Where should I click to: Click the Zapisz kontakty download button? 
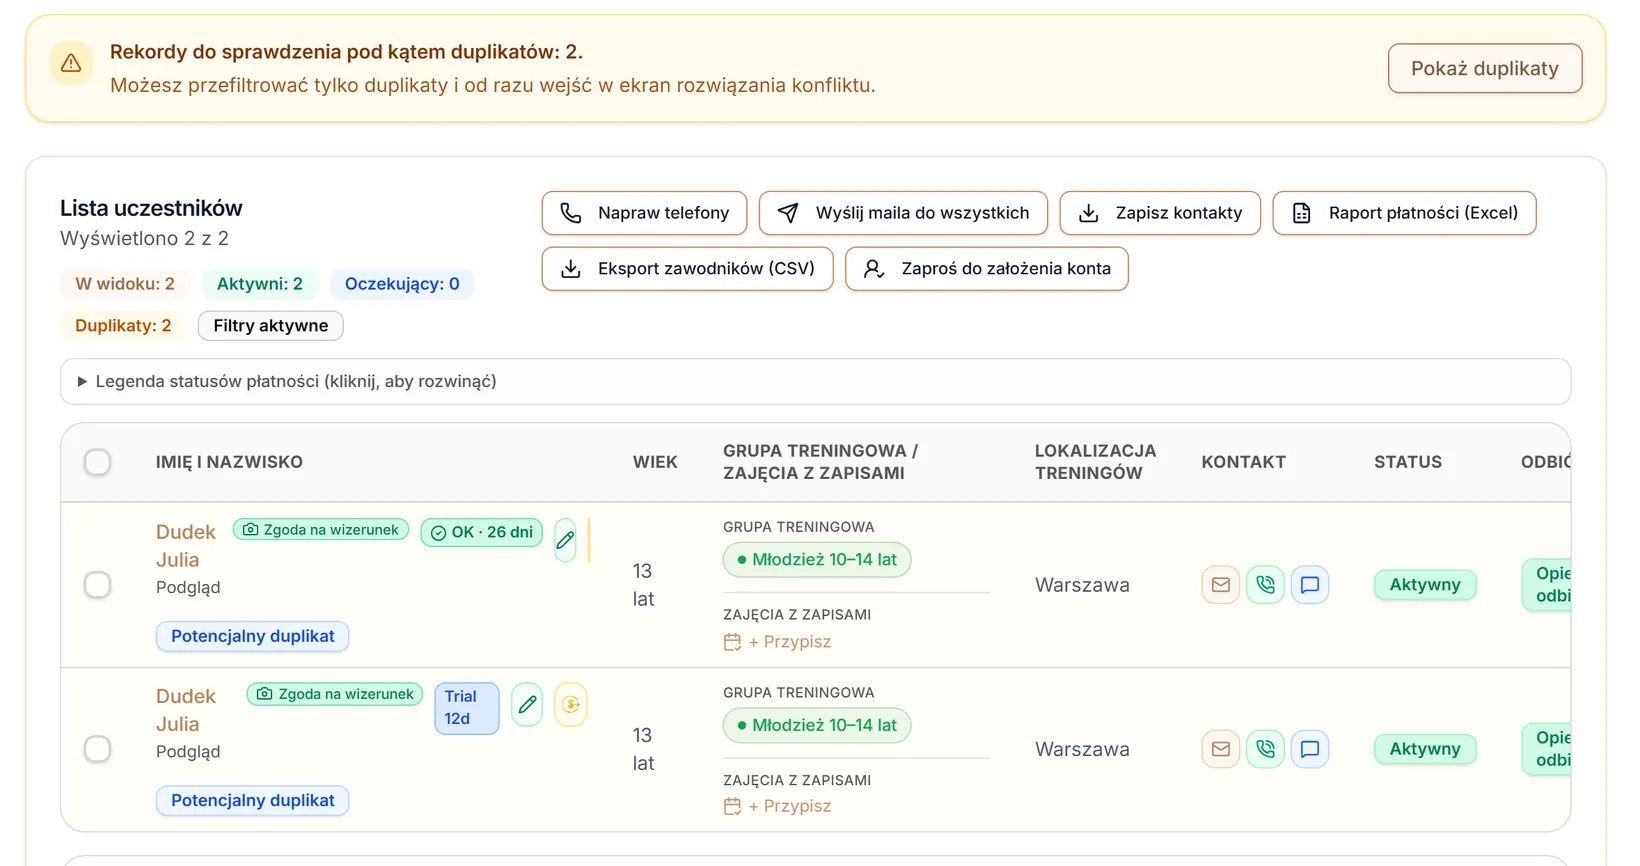tap(1160, 213)
